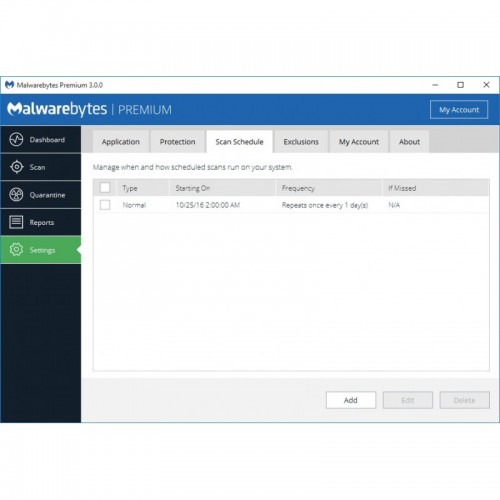Viewport: 500px width, 500px height.
Task: Click the Quarantine biohazard icon
Action: (16, 195)
